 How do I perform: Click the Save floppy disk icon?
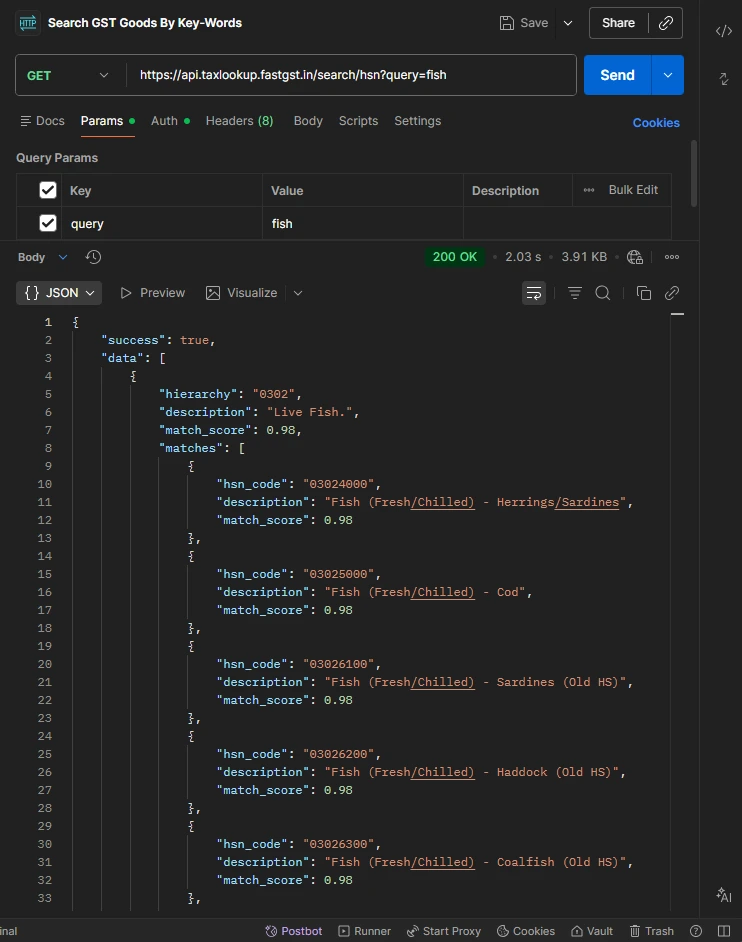click(506, 23)
